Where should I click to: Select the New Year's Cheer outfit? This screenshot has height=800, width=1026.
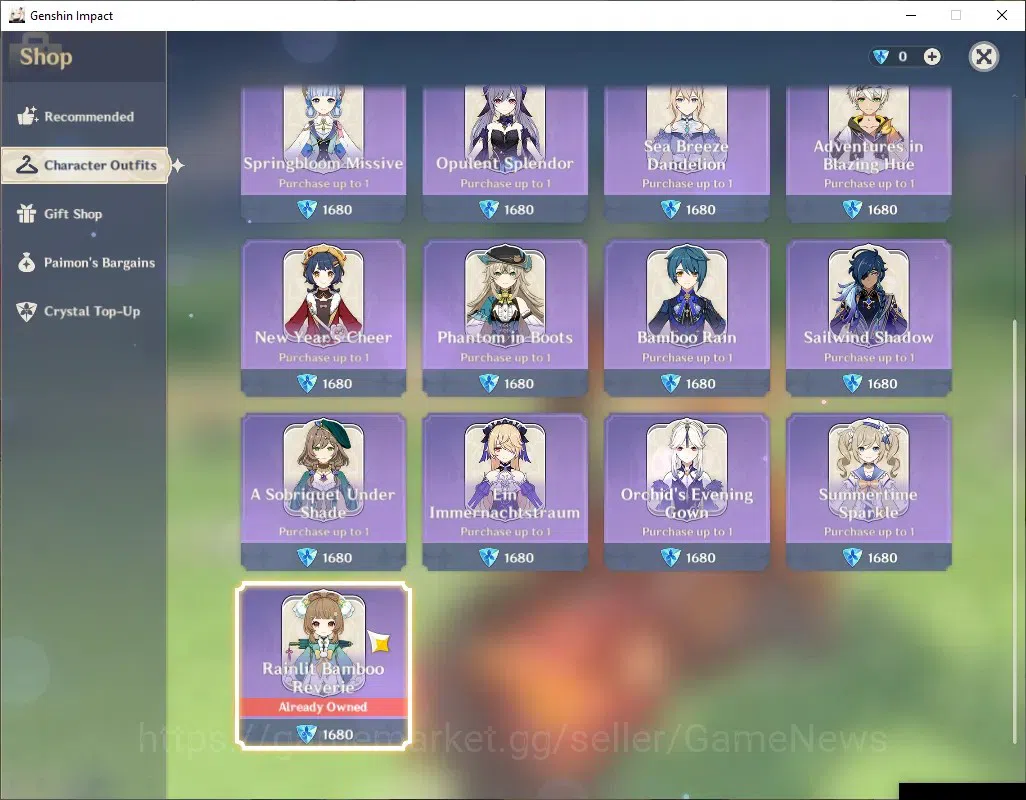pyautogui.click(x=324, y=318)
